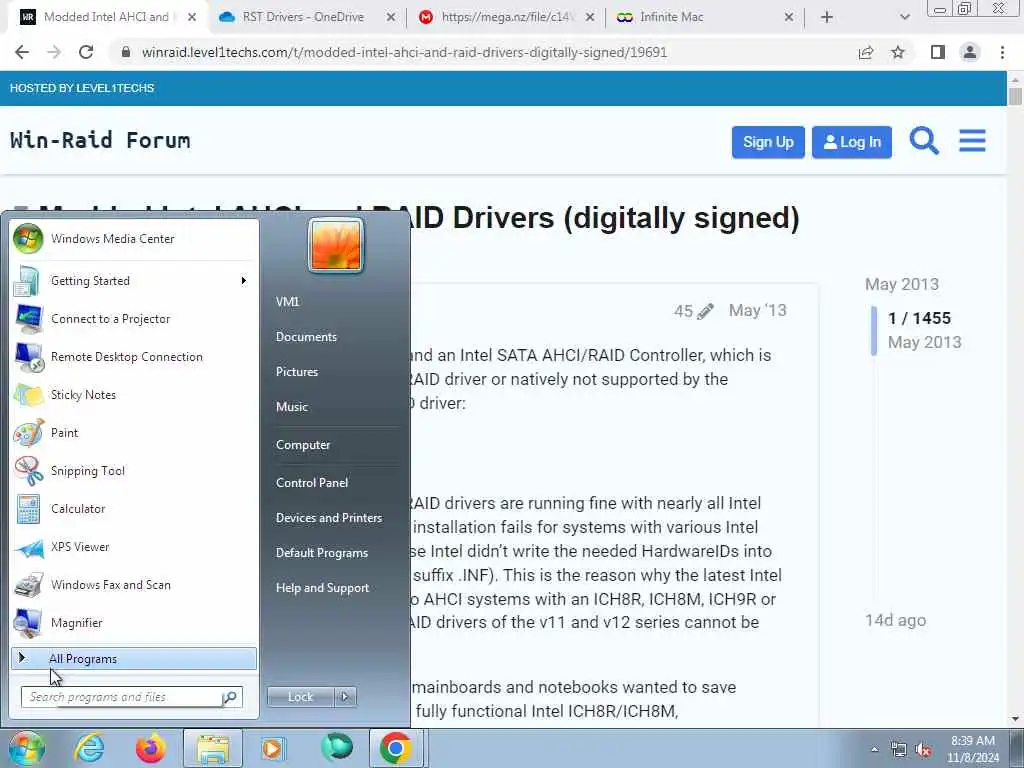
Task: Open Getting Started in Start menu
Action: point(134,281)
